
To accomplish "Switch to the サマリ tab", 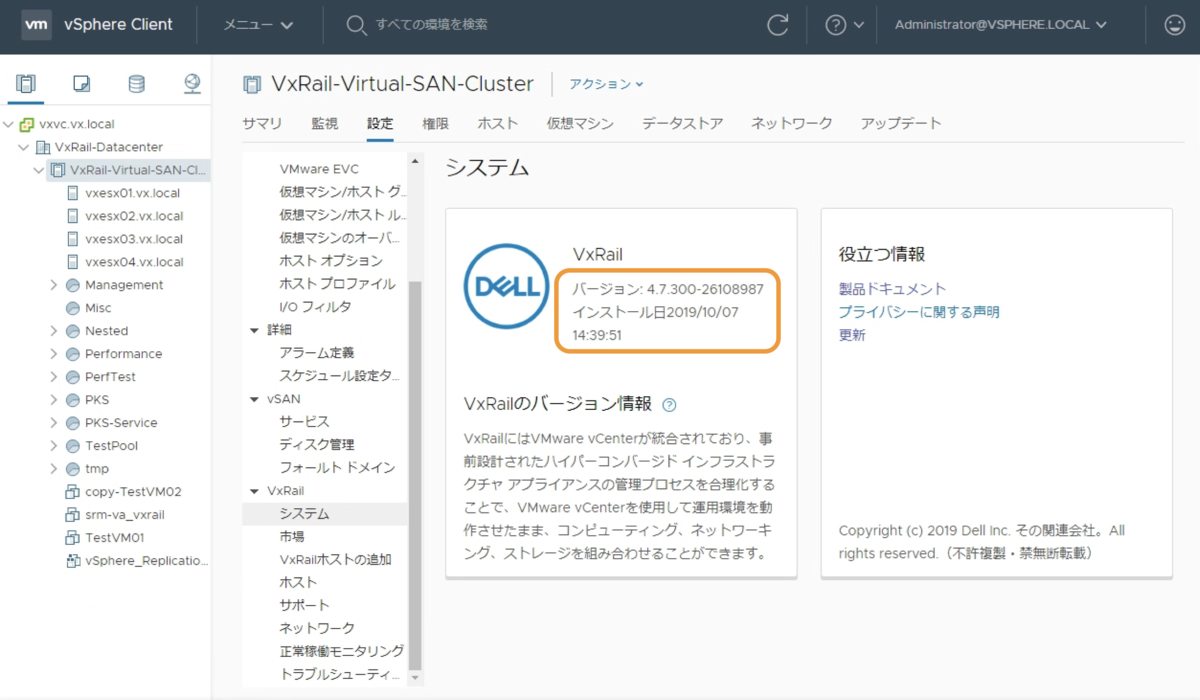I will (262, 123).
